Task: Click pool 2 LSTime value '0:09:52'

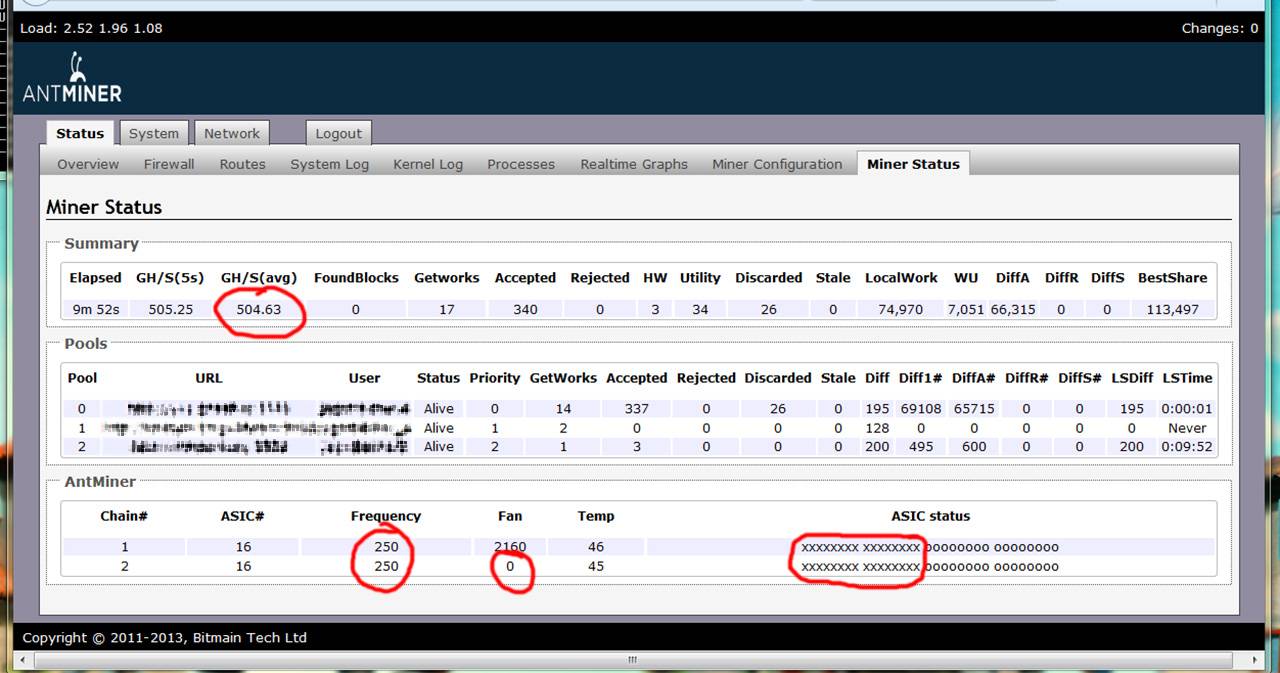Action: (x=1187, y=447)
